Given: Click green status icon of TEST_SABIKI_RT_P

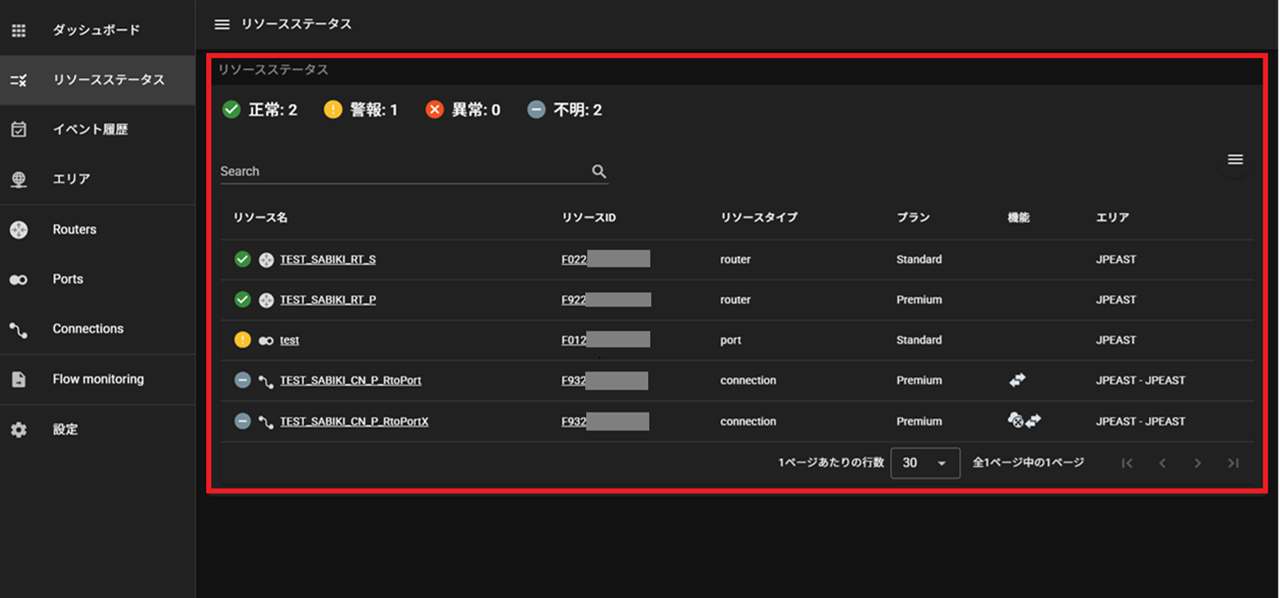Looking at the screenshot, I should coord(242,299).
